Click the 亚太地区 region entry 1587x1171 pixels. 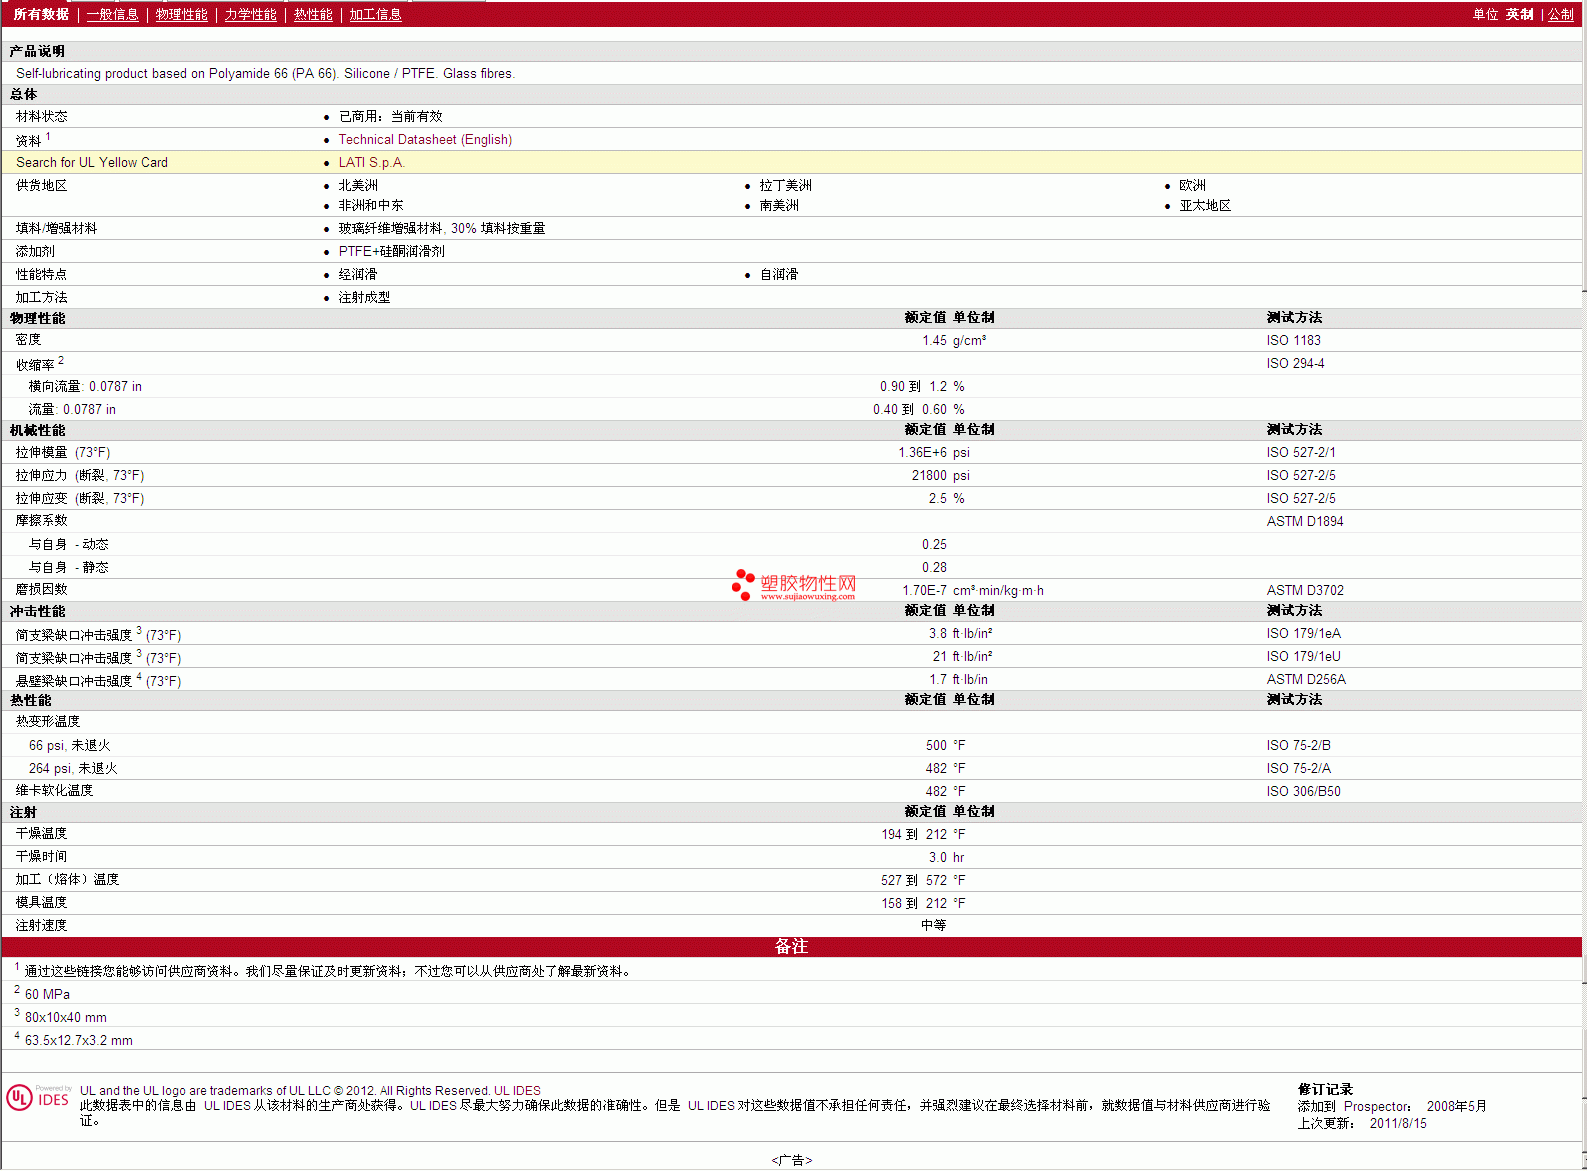click(x=1205, y=206)
